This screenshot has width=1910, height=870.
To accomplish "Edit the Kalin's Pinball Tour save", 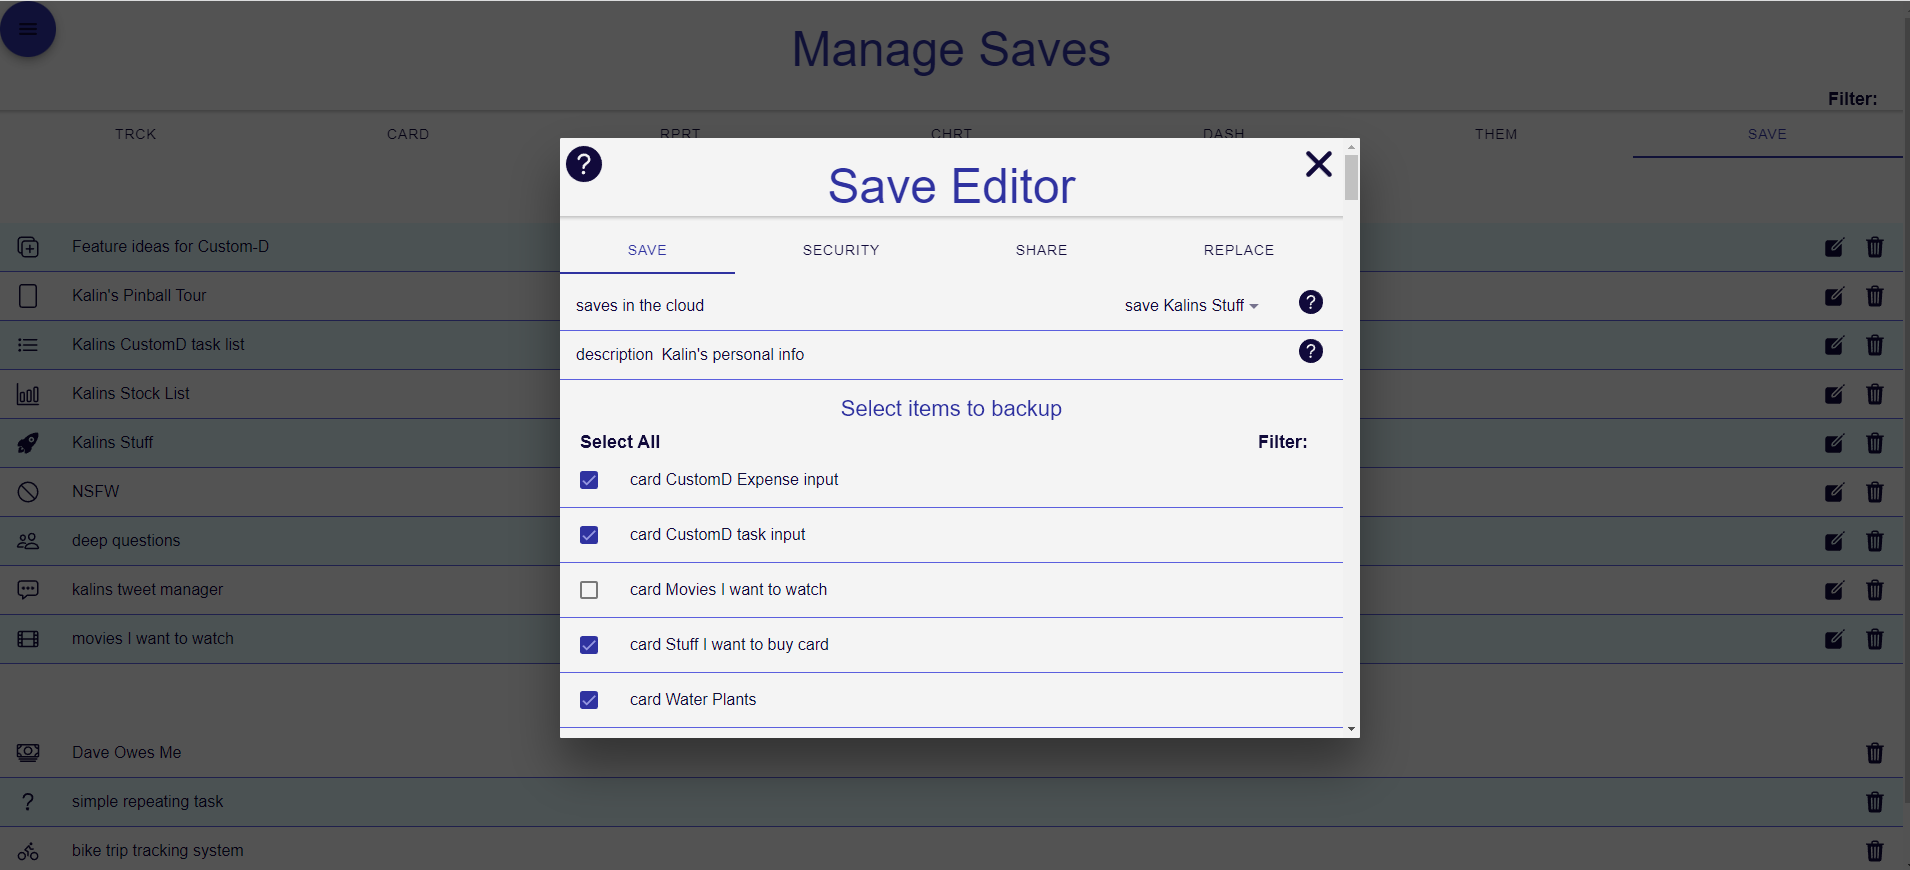I will (1834, 296).
